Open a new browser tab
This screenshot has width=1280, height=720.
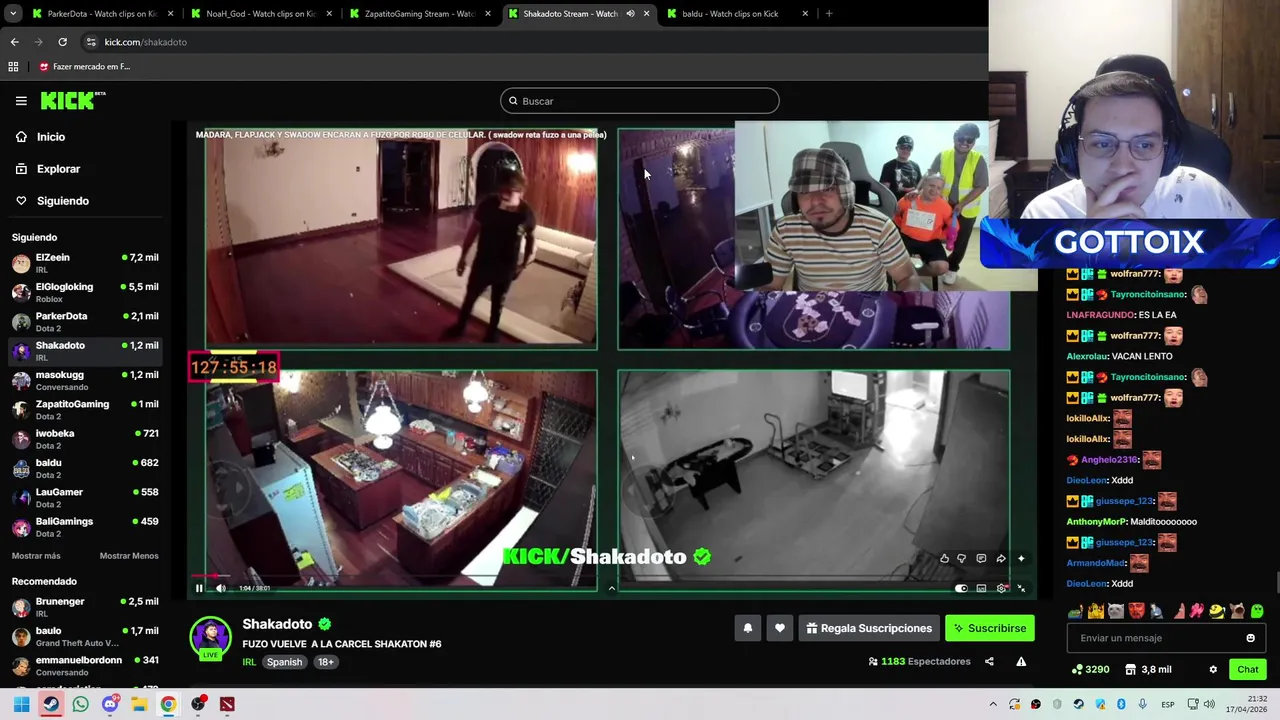(829, 14)
